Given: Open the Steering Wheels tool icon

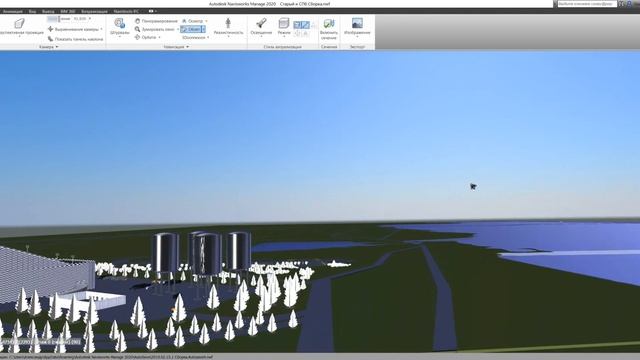Looking at the screenshot, I should click(120, 23).
